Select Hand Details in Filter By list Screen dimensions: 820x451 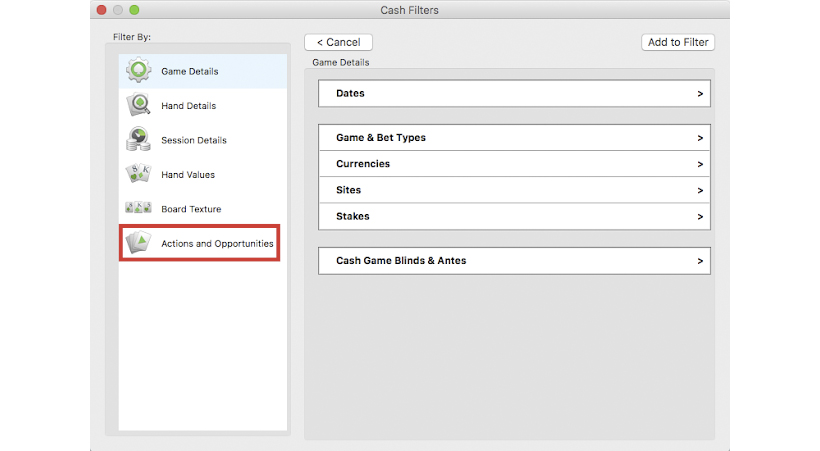coord(188,106)
